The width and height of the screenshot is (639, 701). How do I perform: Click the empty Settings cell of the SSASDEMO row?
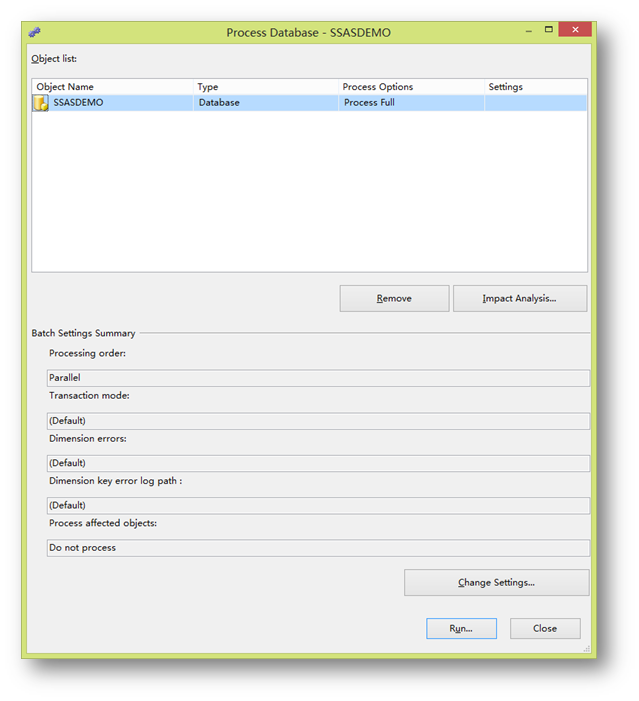(x=536, y=103)
